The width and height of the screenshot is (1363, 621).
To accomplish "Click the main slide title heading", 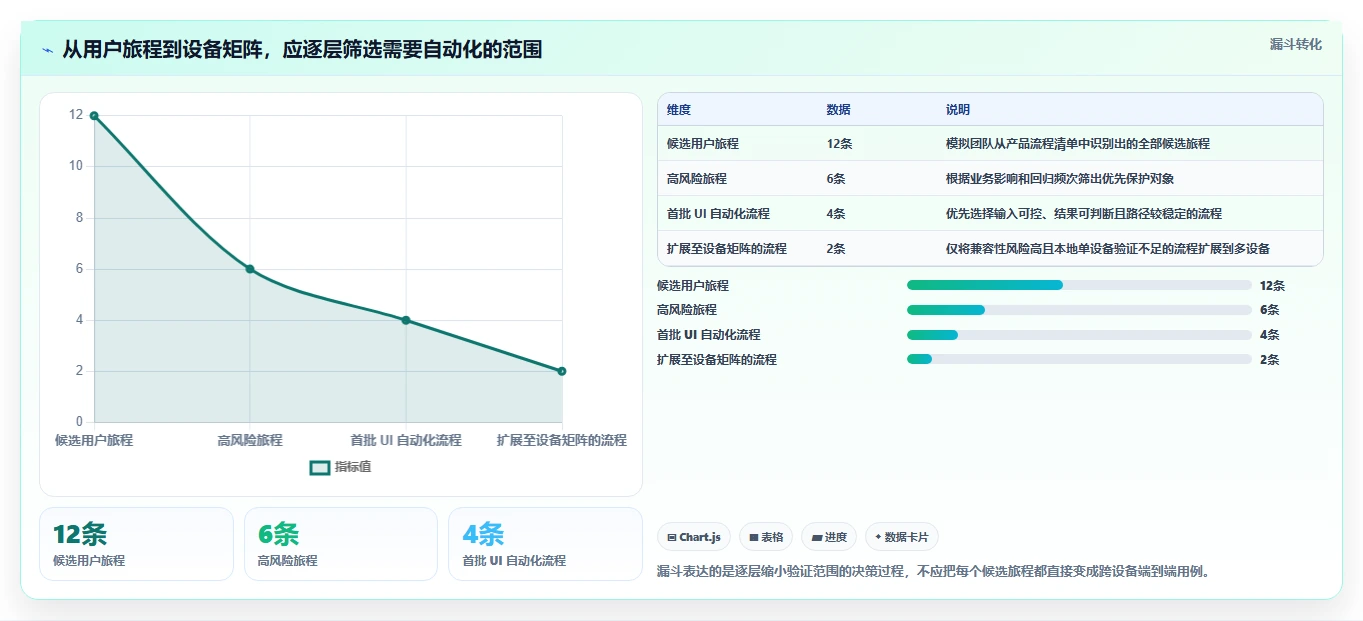I will tap(302, 50).
